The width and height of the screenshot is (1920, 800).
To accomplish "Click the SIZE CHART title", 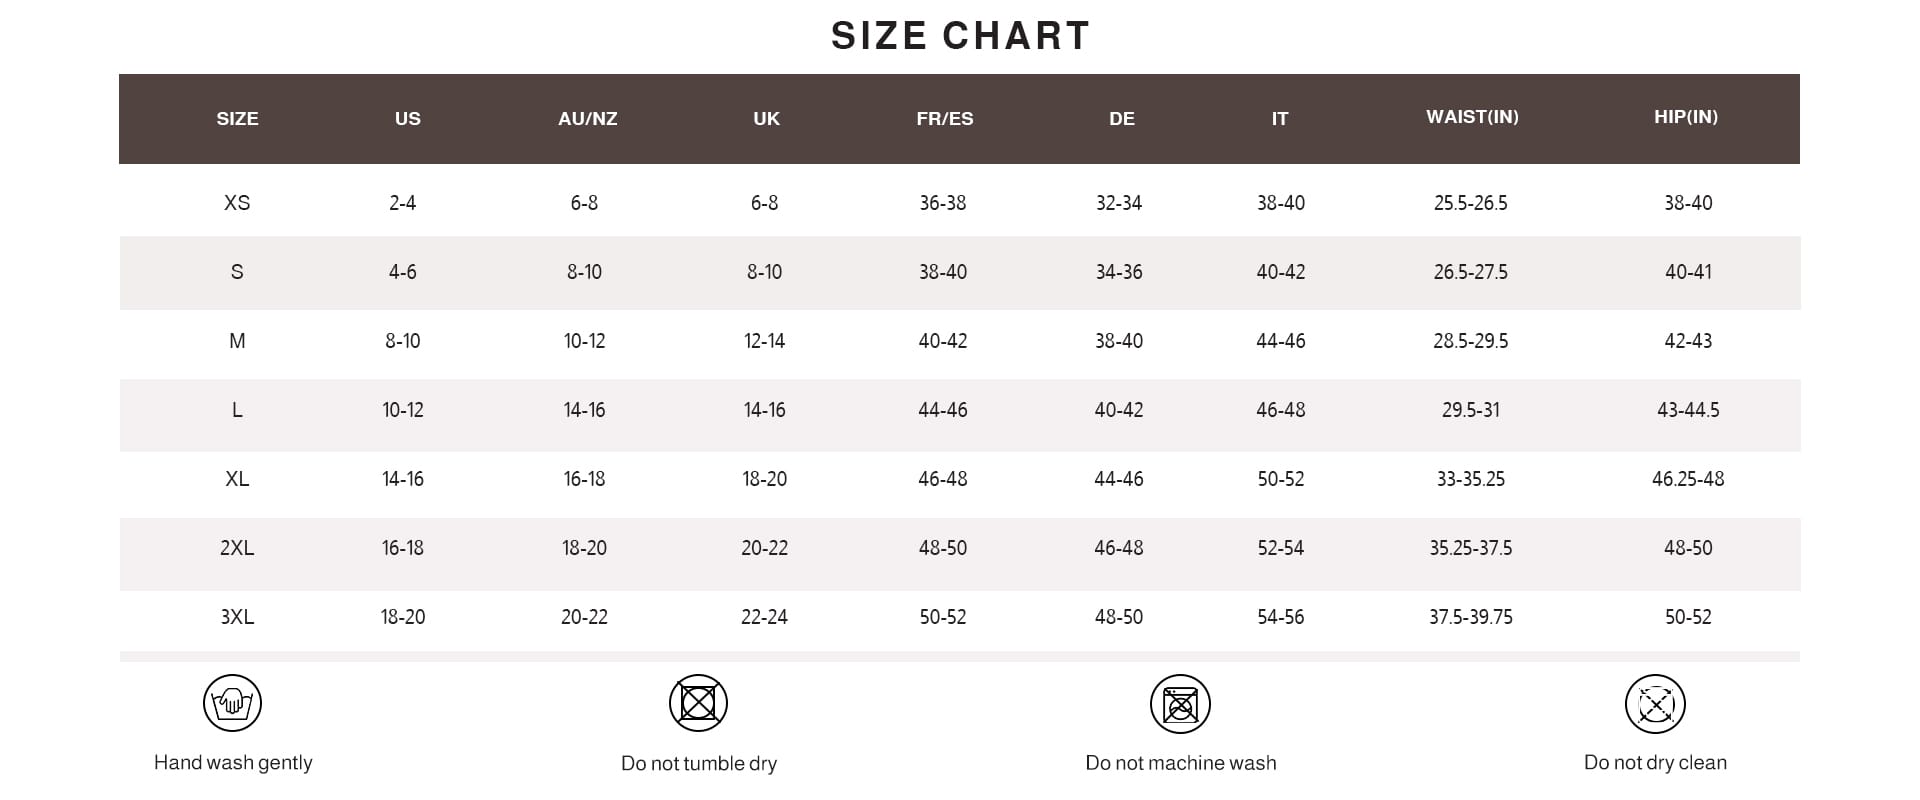I will tap(960, 36).
